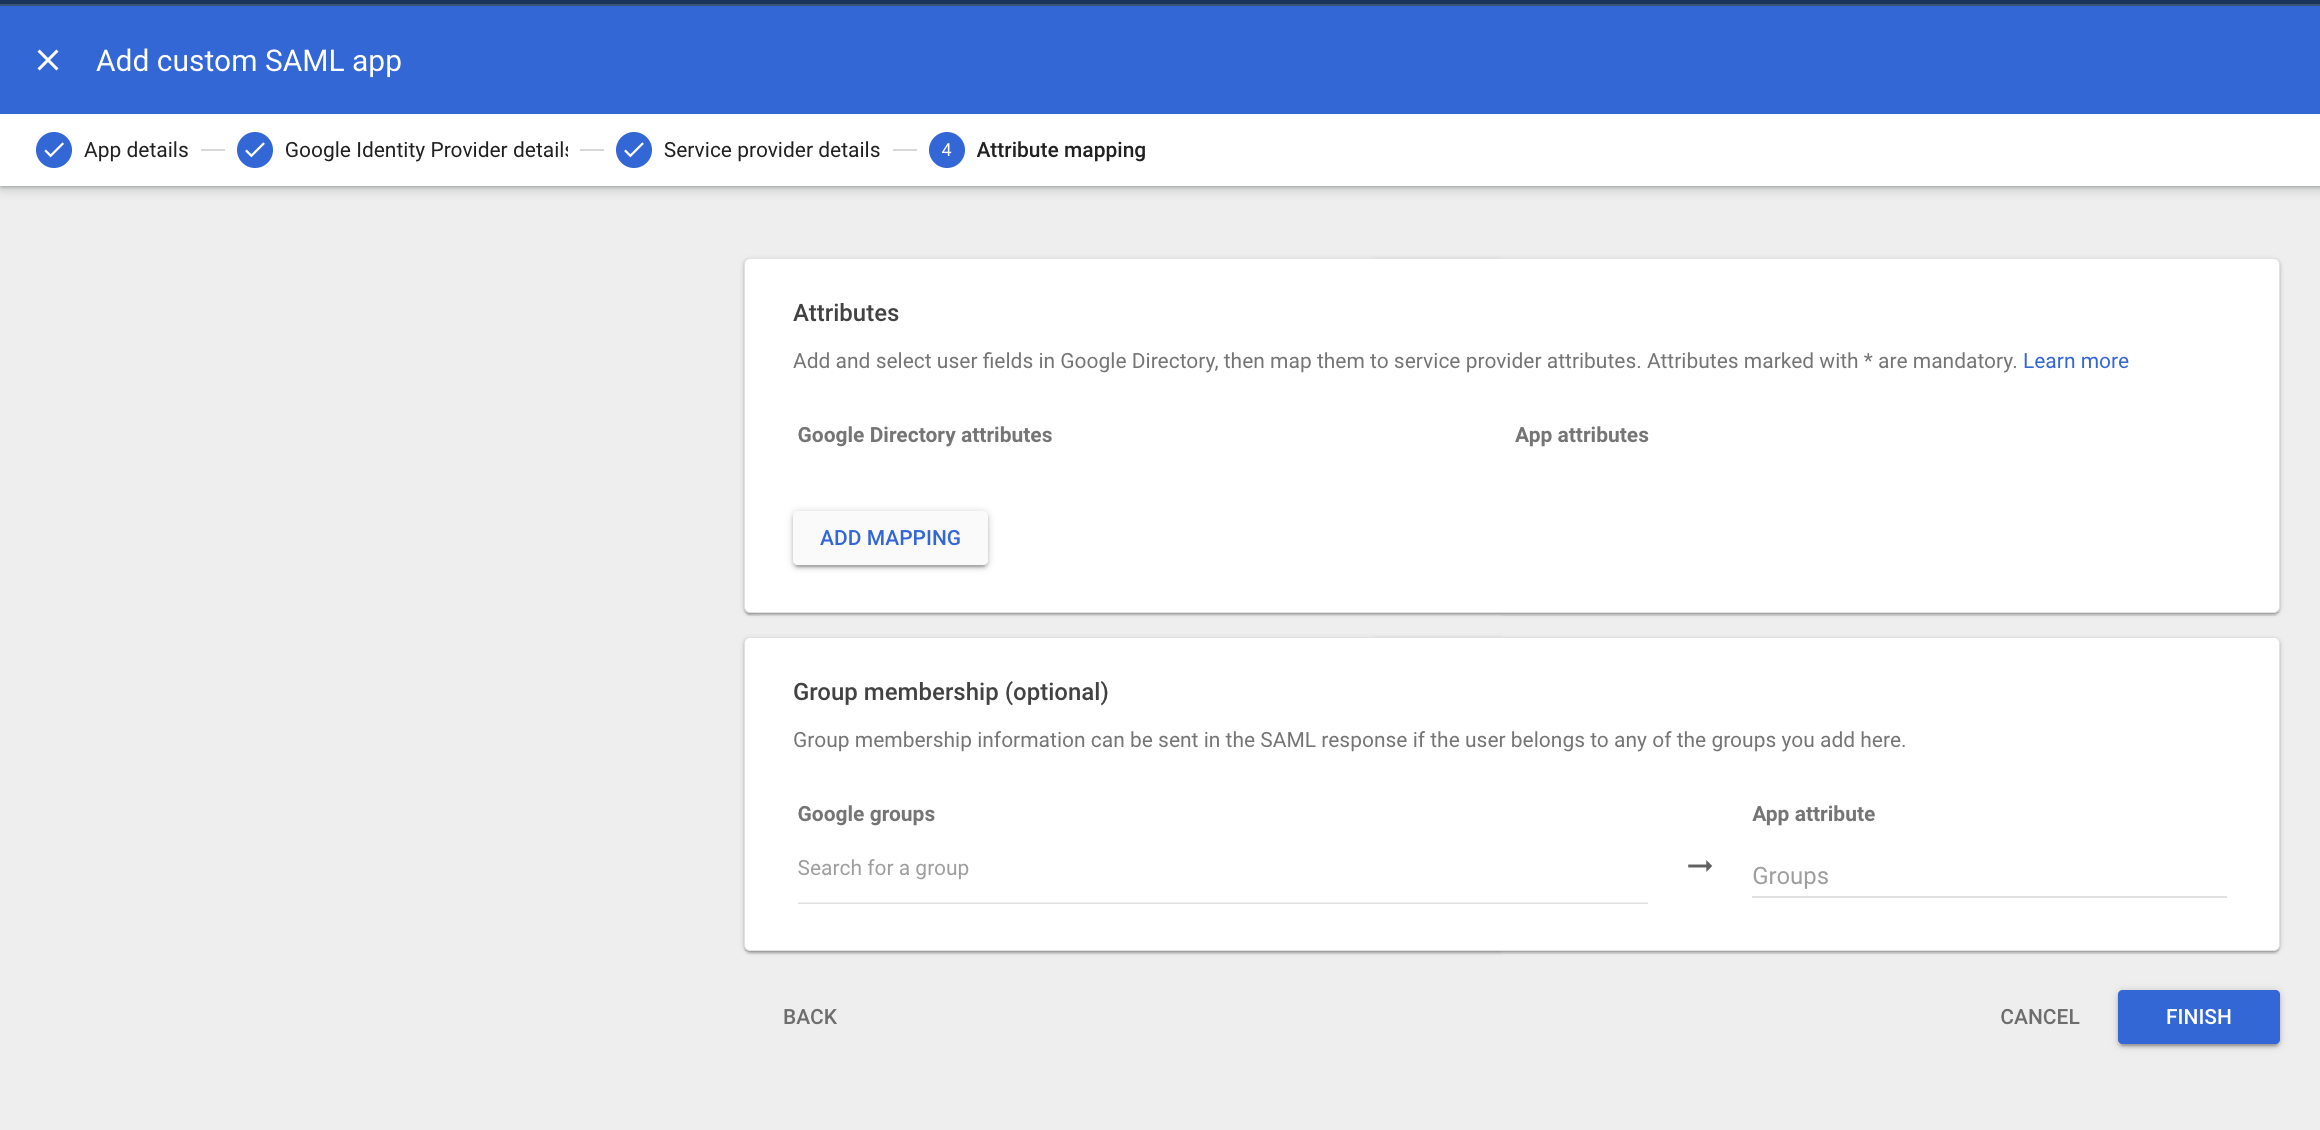Open the Attribute mapping step
Image resolution: width=2320 pixels, height=1130 pixels.
click(x=1061, y=150)
